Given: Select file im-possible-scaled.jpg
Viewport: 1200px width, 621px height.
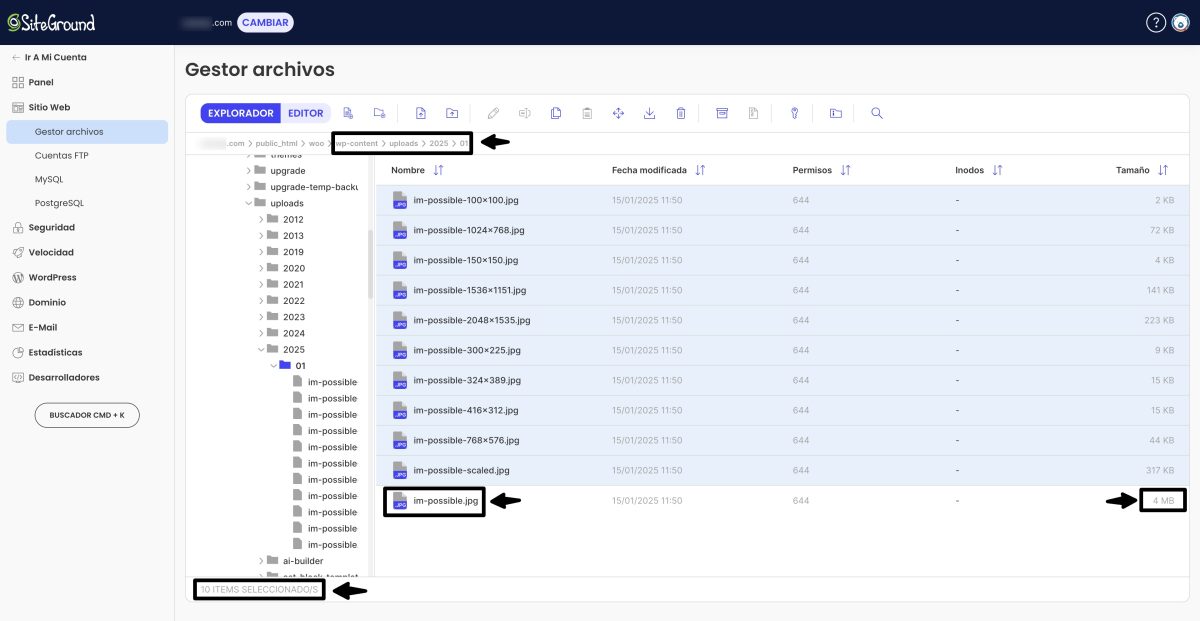Looking at the screenshot, I should (780, 470).
